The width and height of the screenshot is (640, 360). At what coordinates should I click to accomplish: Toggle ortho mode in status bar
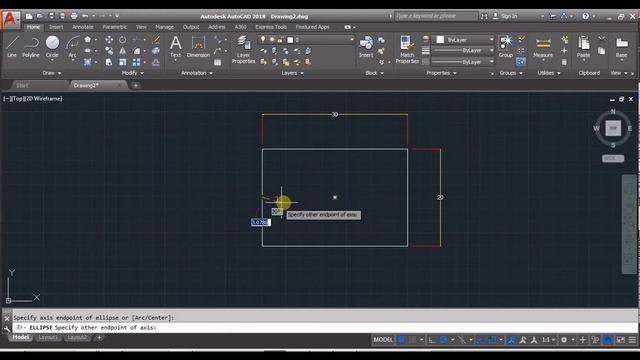tap(432, 340)
